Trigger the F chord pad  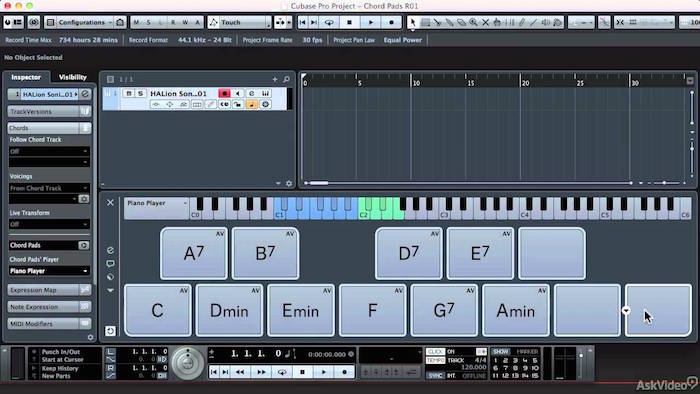(x=373, y=310)
